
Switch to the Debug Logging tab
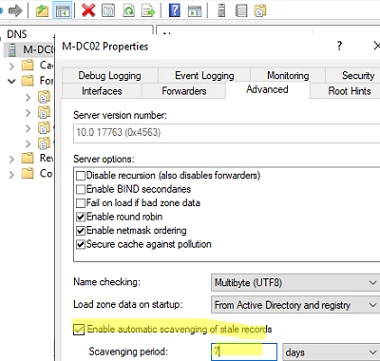[110, 76]
